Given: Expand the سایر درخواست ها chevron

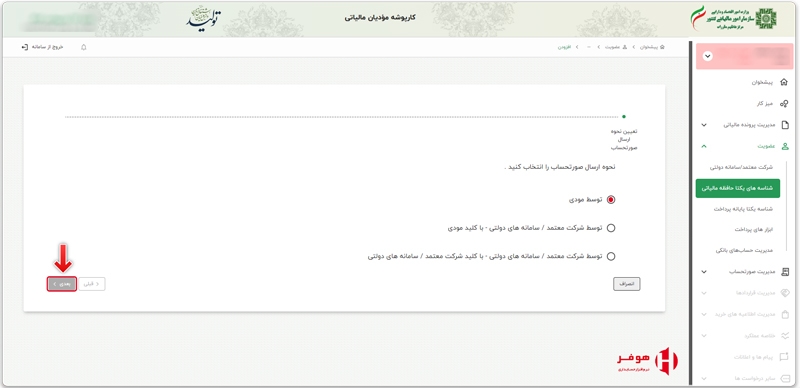Looking at the screenshot, I should pyautogui.click(x=704, y=378).
